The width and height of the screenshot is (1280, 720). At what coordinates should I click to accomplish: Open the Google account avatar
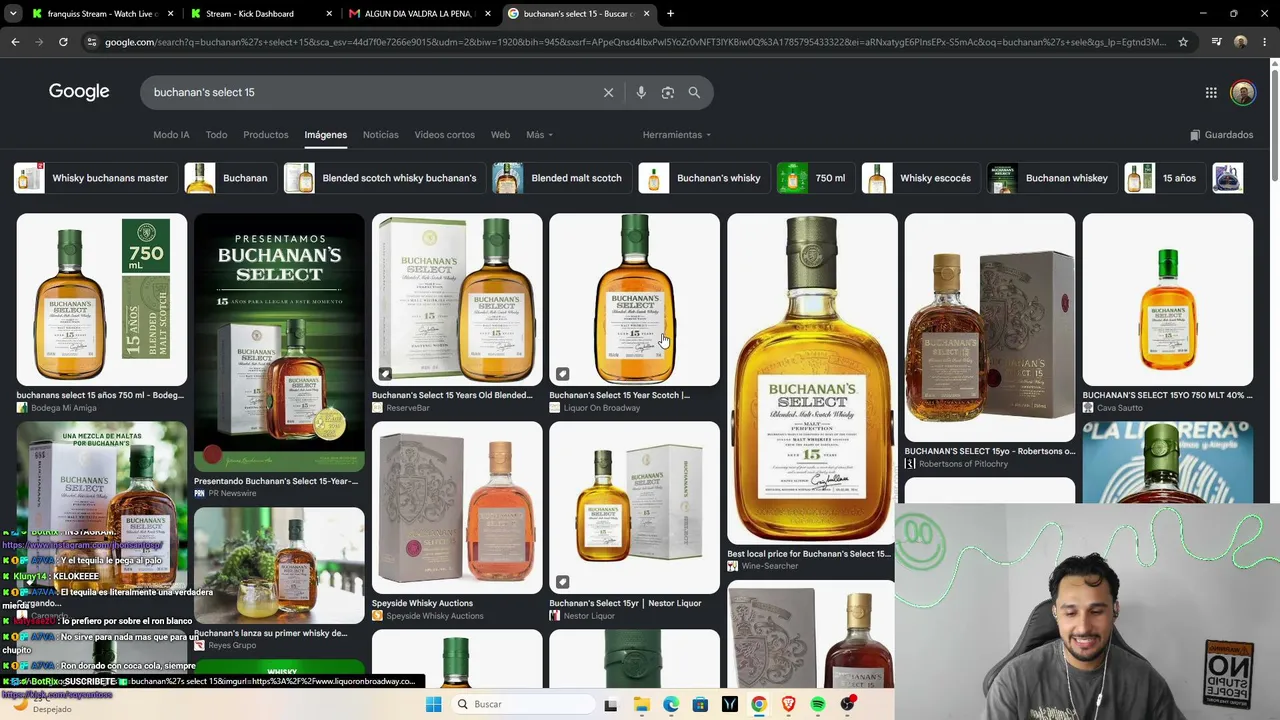(x=1243, y=92)
